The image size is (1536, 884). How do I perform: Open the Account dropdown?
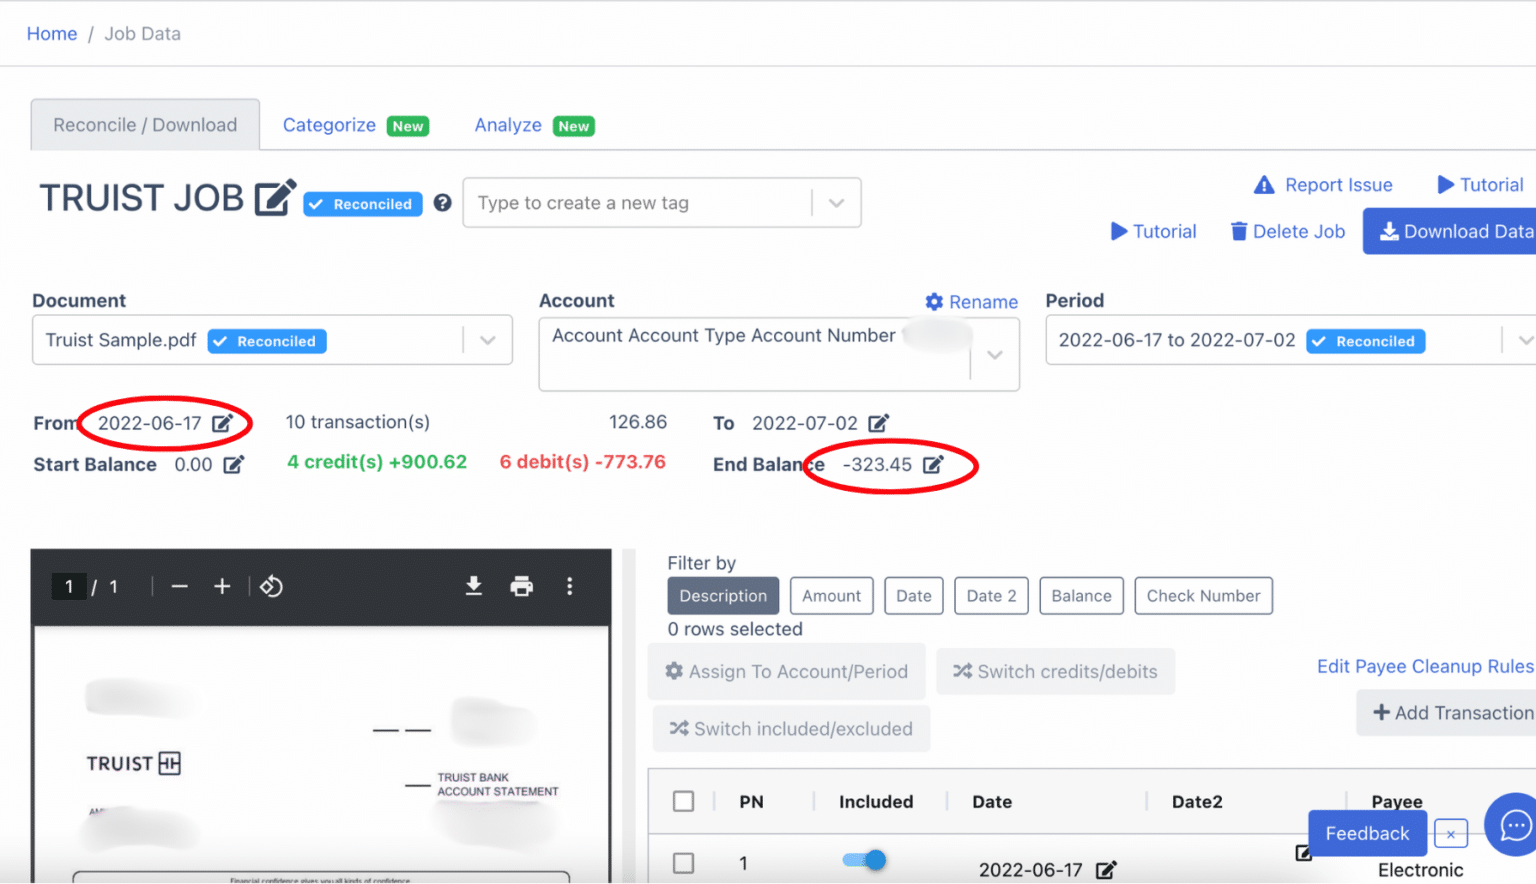click(994, 355)
